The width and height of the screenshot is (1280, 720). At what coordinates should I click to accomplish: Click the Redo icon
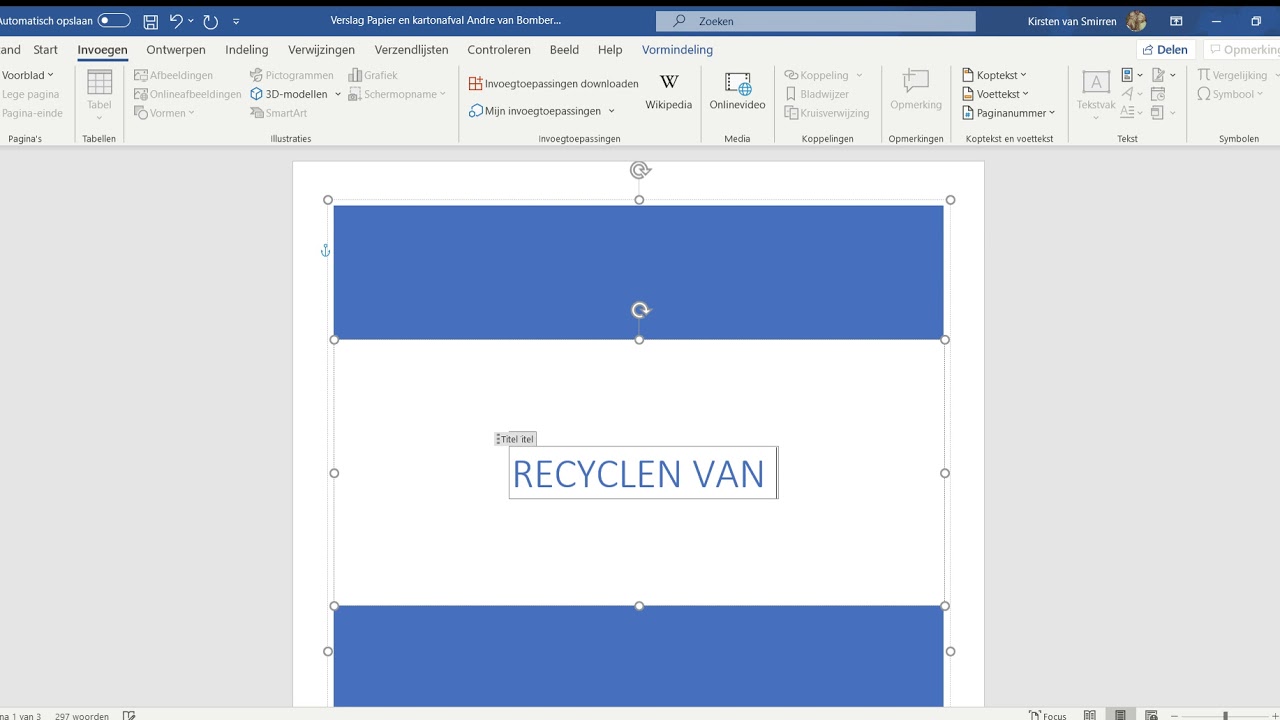(x=210, y=21)
